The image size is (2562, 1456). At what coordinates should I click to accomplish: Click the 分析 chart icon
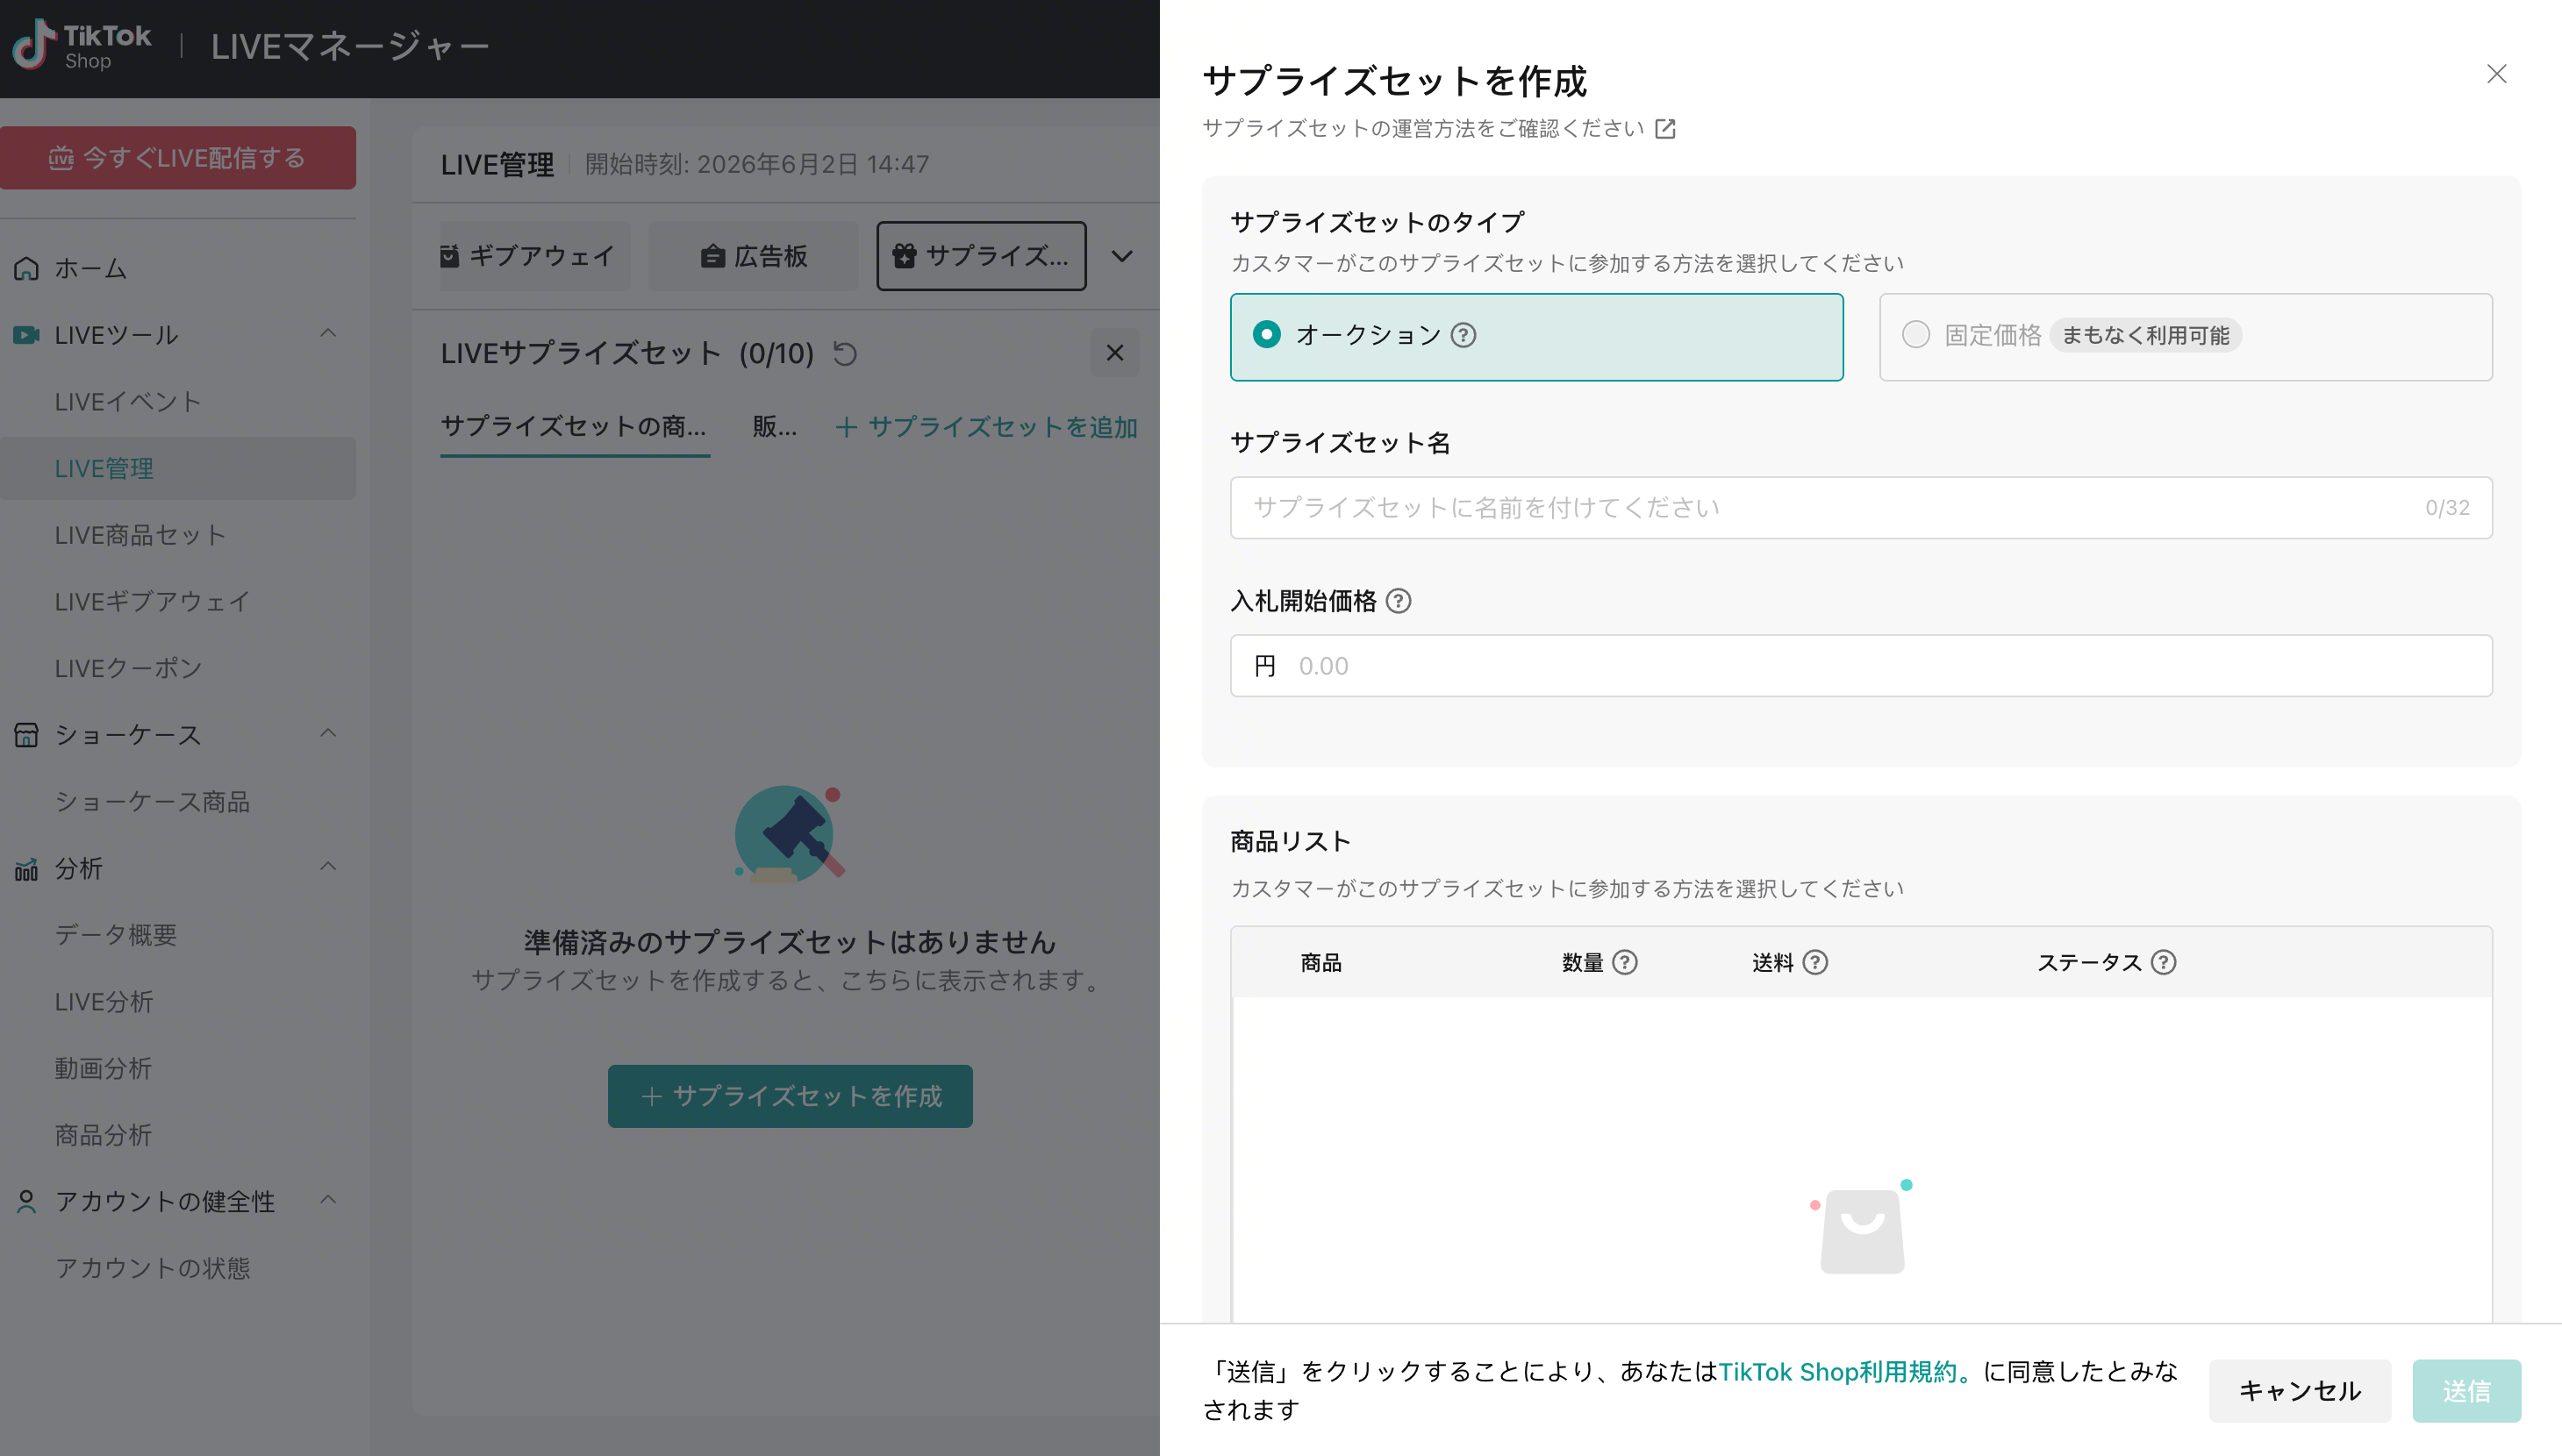click(27, 869)
